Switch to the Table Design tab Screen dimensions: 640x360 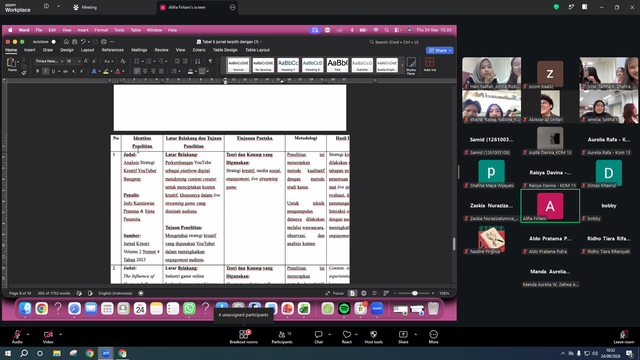pos(225,50)
